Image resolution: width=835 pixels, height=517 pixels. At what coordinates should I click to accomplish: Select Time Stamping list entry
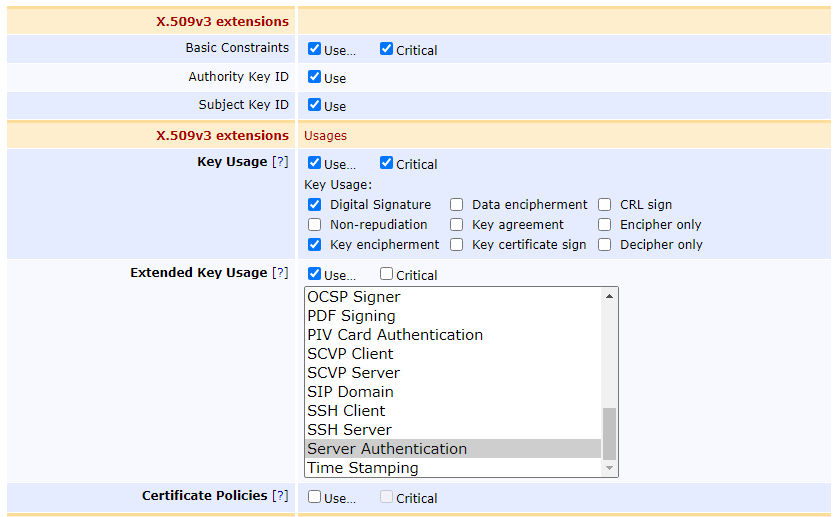[x=363, y=468]
